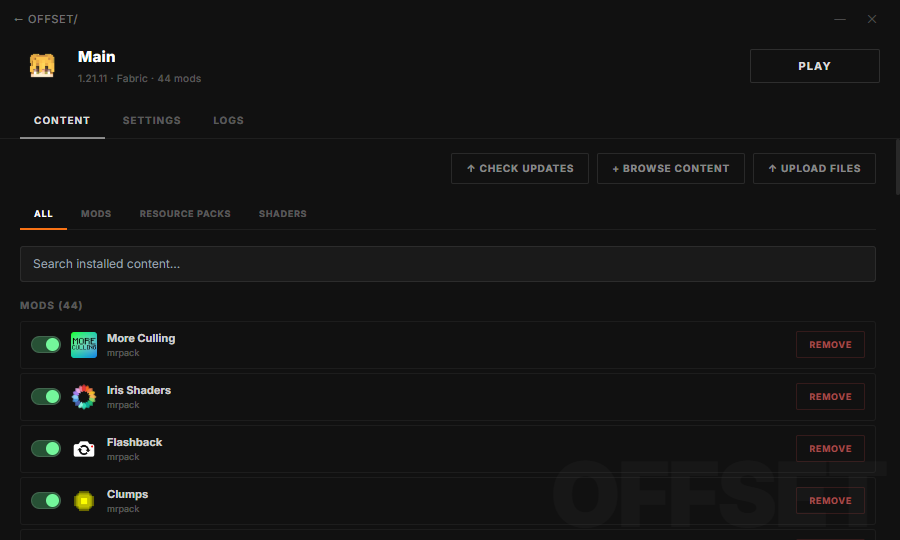Switch to the Settings tab

(152, 121)
